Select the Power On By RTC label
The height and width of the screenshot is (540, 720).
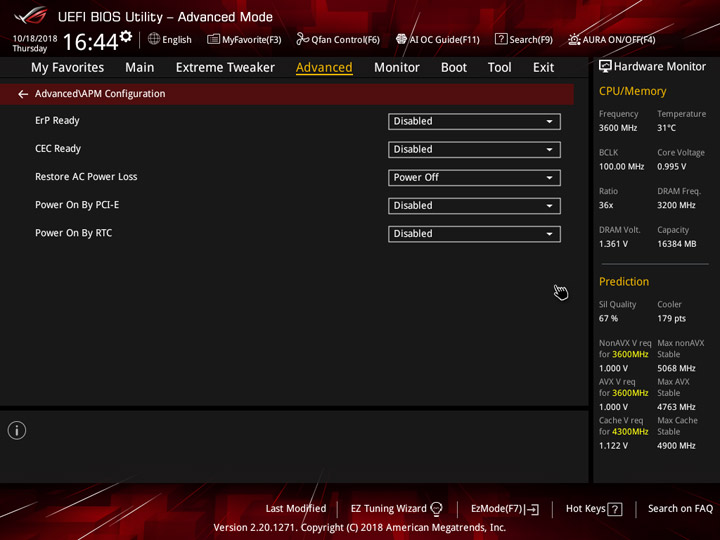click(73, 233)
